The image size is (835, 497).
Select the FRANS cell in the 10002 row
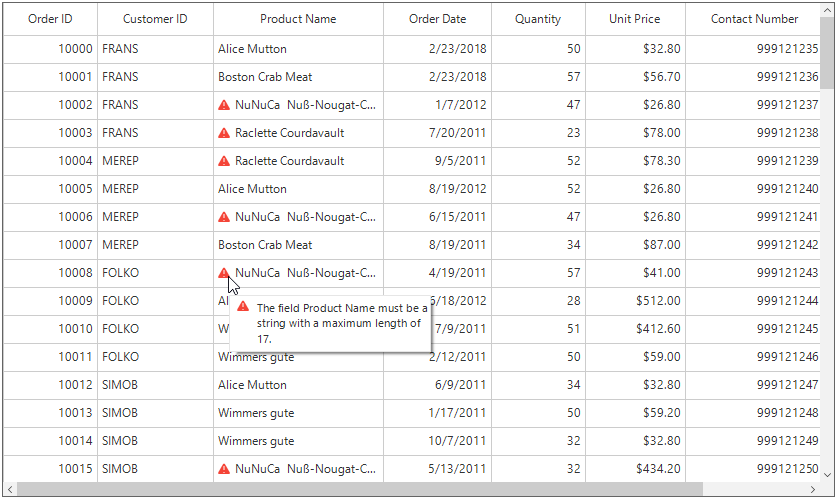point(155,105)
